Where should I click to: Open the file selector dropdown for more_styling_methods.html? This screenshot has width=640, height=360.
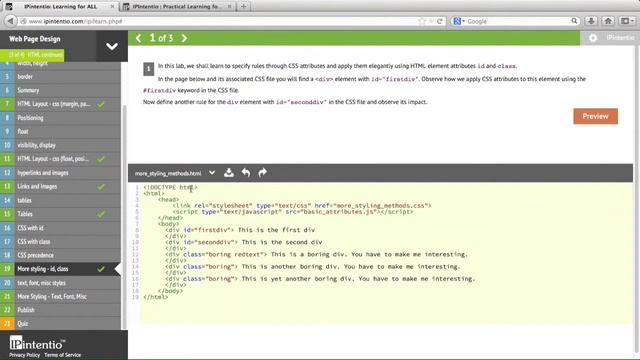[212, 173]
